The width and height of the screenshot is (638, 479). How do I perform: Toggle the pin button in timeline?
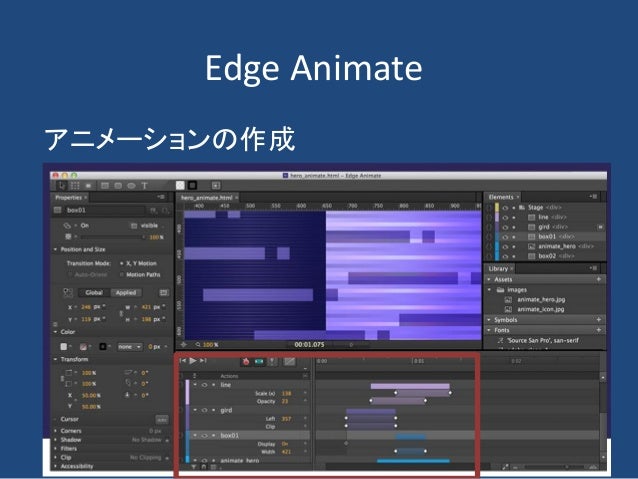[272, 361]
